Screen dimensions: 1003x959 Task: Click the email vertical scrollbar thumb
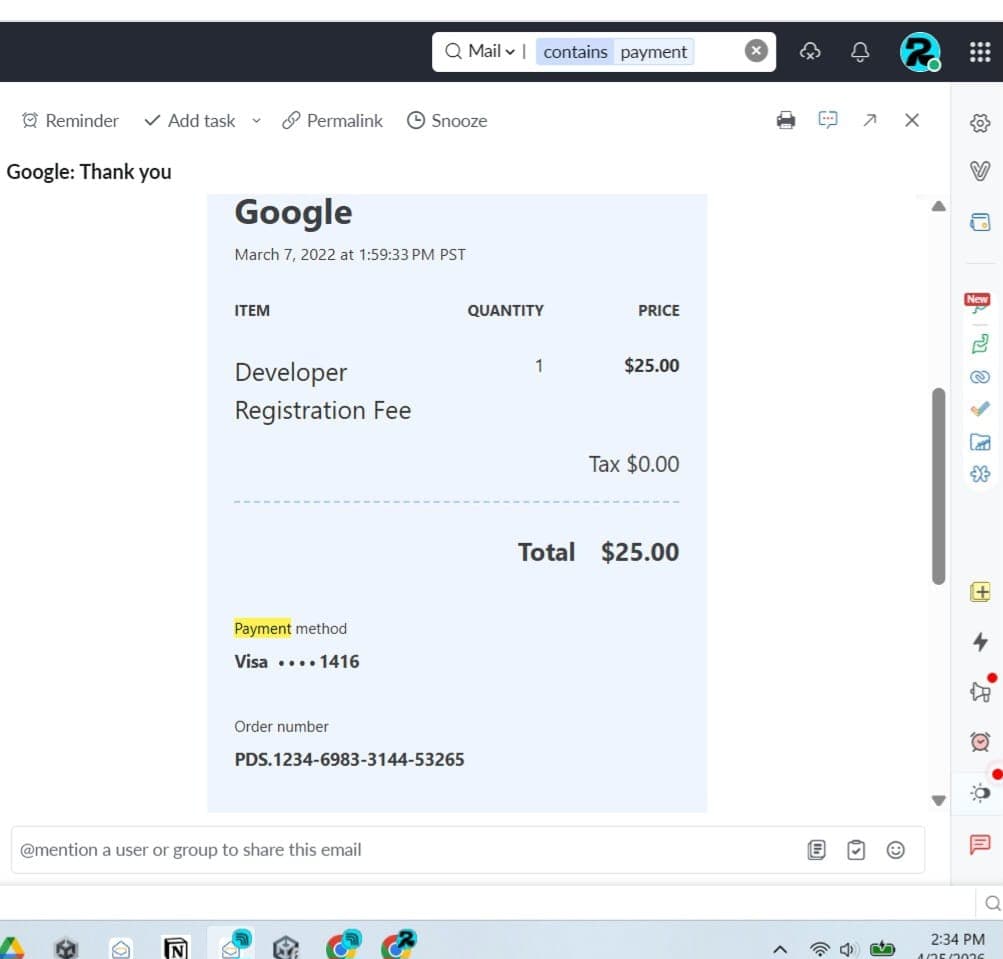pyautogui.click(x=938, y=486)
